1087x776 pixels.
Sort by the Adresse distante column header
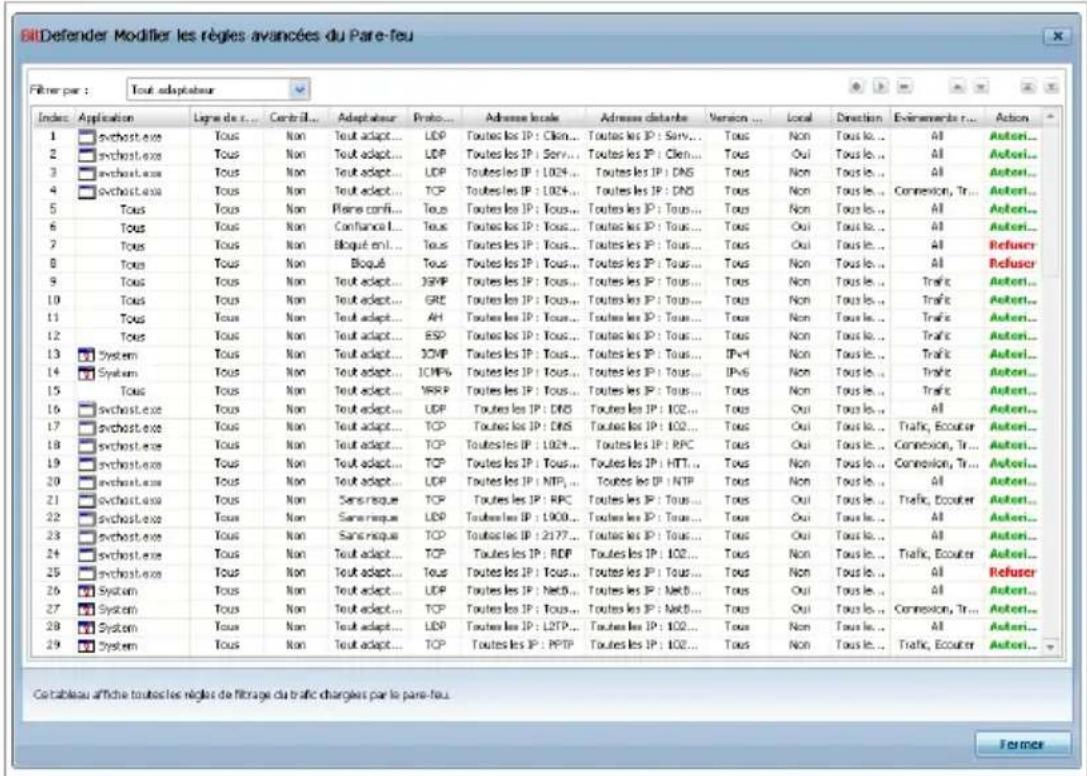pyautogui.click(x=644, y=118)
